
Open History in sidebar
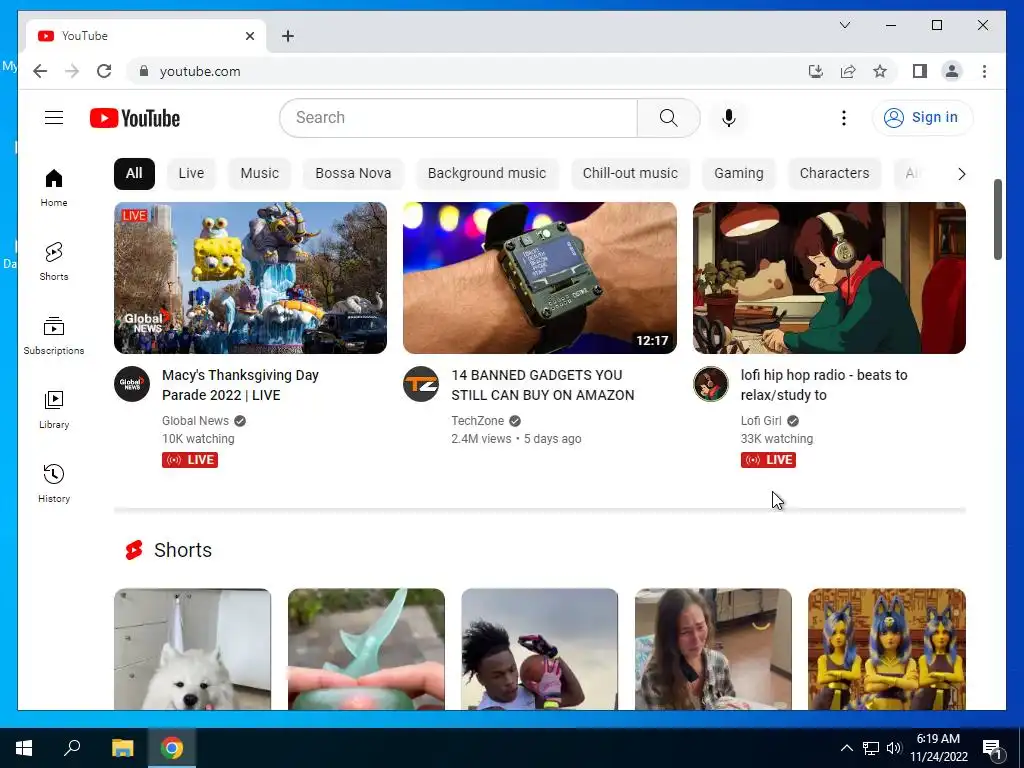[x=54, y=483]
